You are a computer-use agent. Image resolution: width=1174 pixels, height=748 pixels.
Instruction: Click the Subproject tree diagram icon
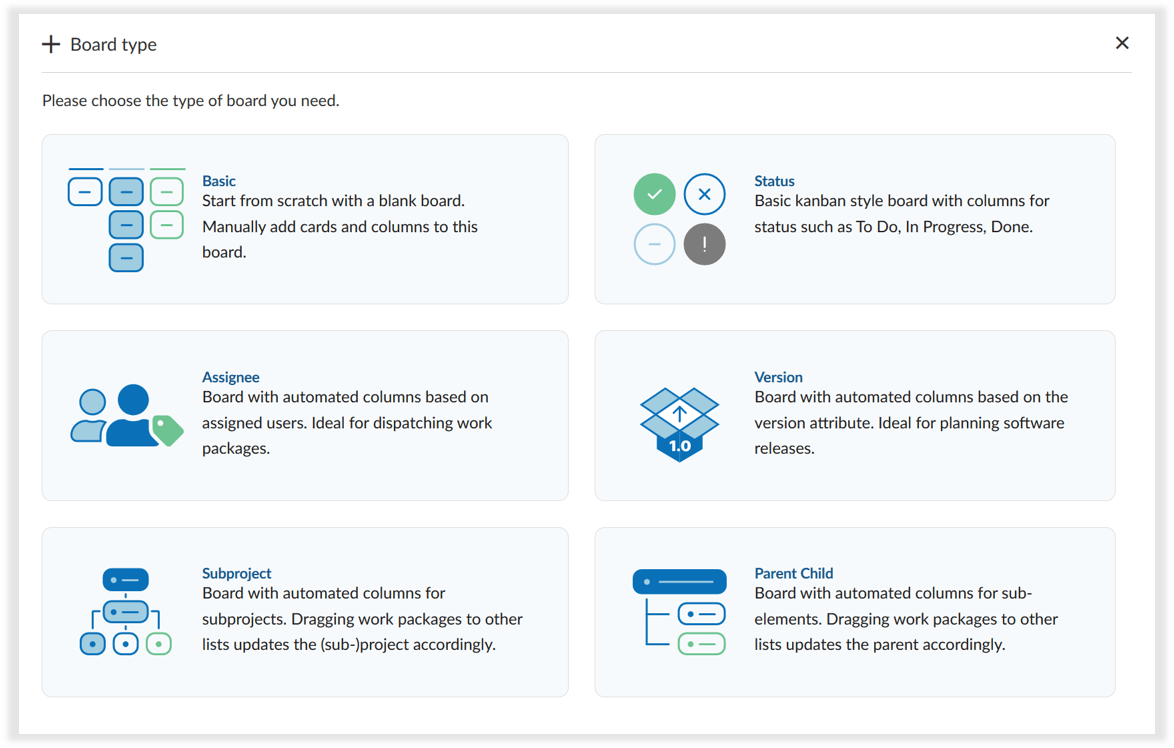pyautogui.click(x=124, y=612)
